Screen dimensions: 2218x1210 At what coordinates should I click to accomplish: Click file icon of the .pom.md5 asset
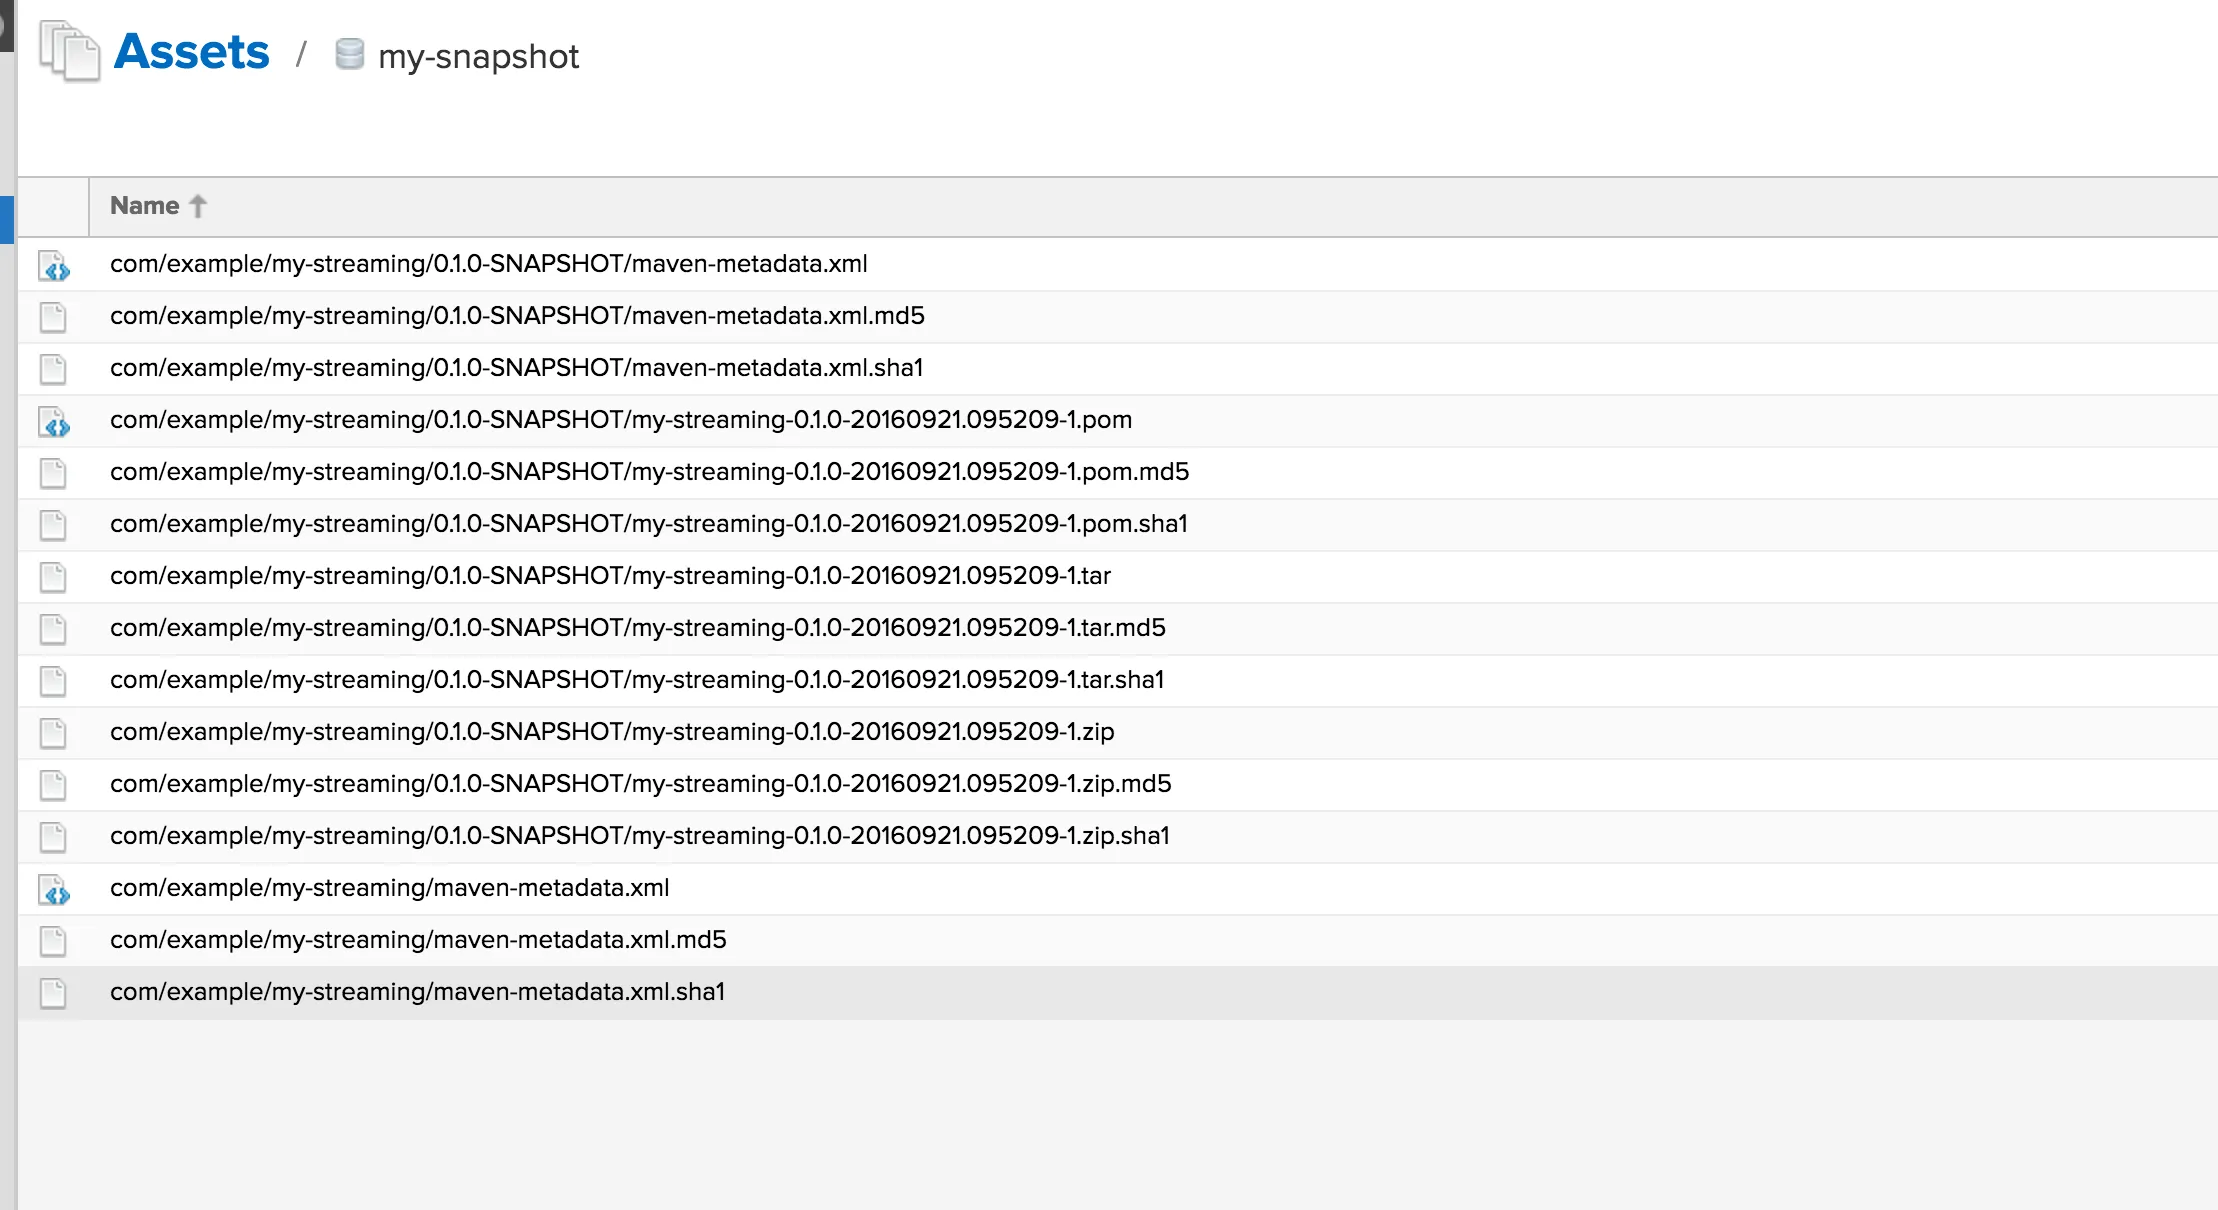coord(53,473)
